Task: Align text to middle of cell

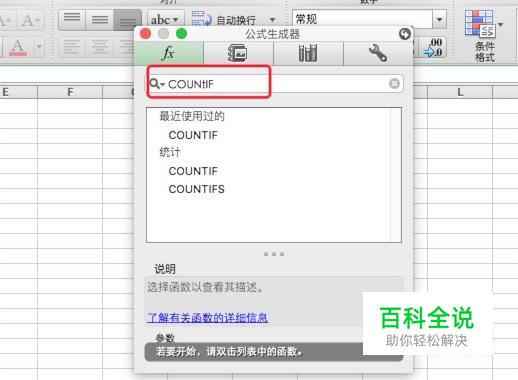Action: [x=100, y=20]
